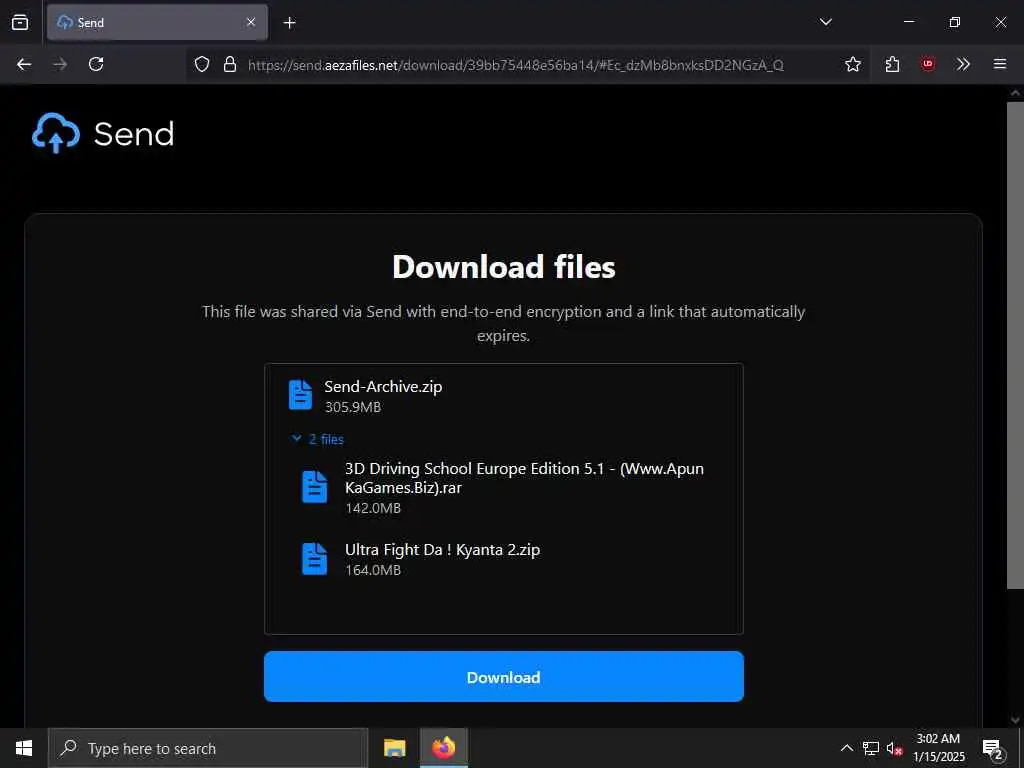Open the notification center icon

993,749
